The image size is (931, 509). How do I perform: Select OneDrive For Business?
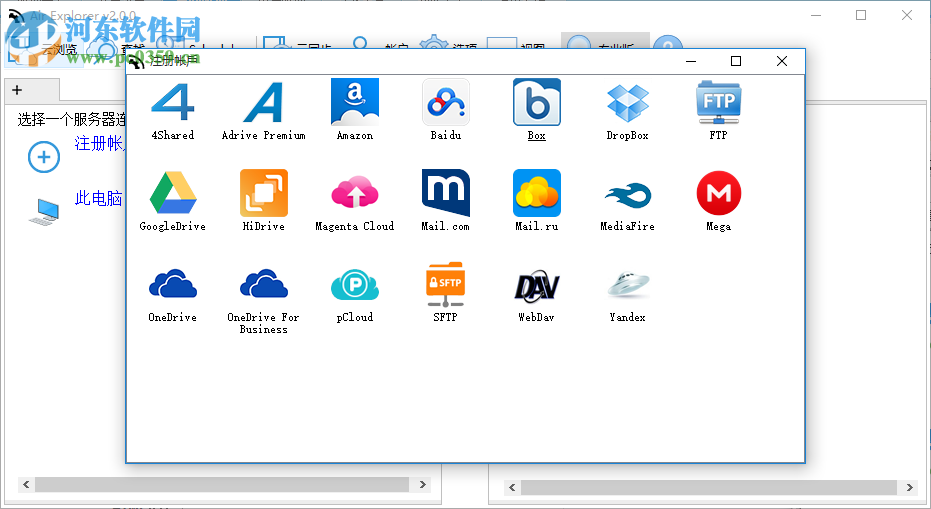click(x=264, y=283)
